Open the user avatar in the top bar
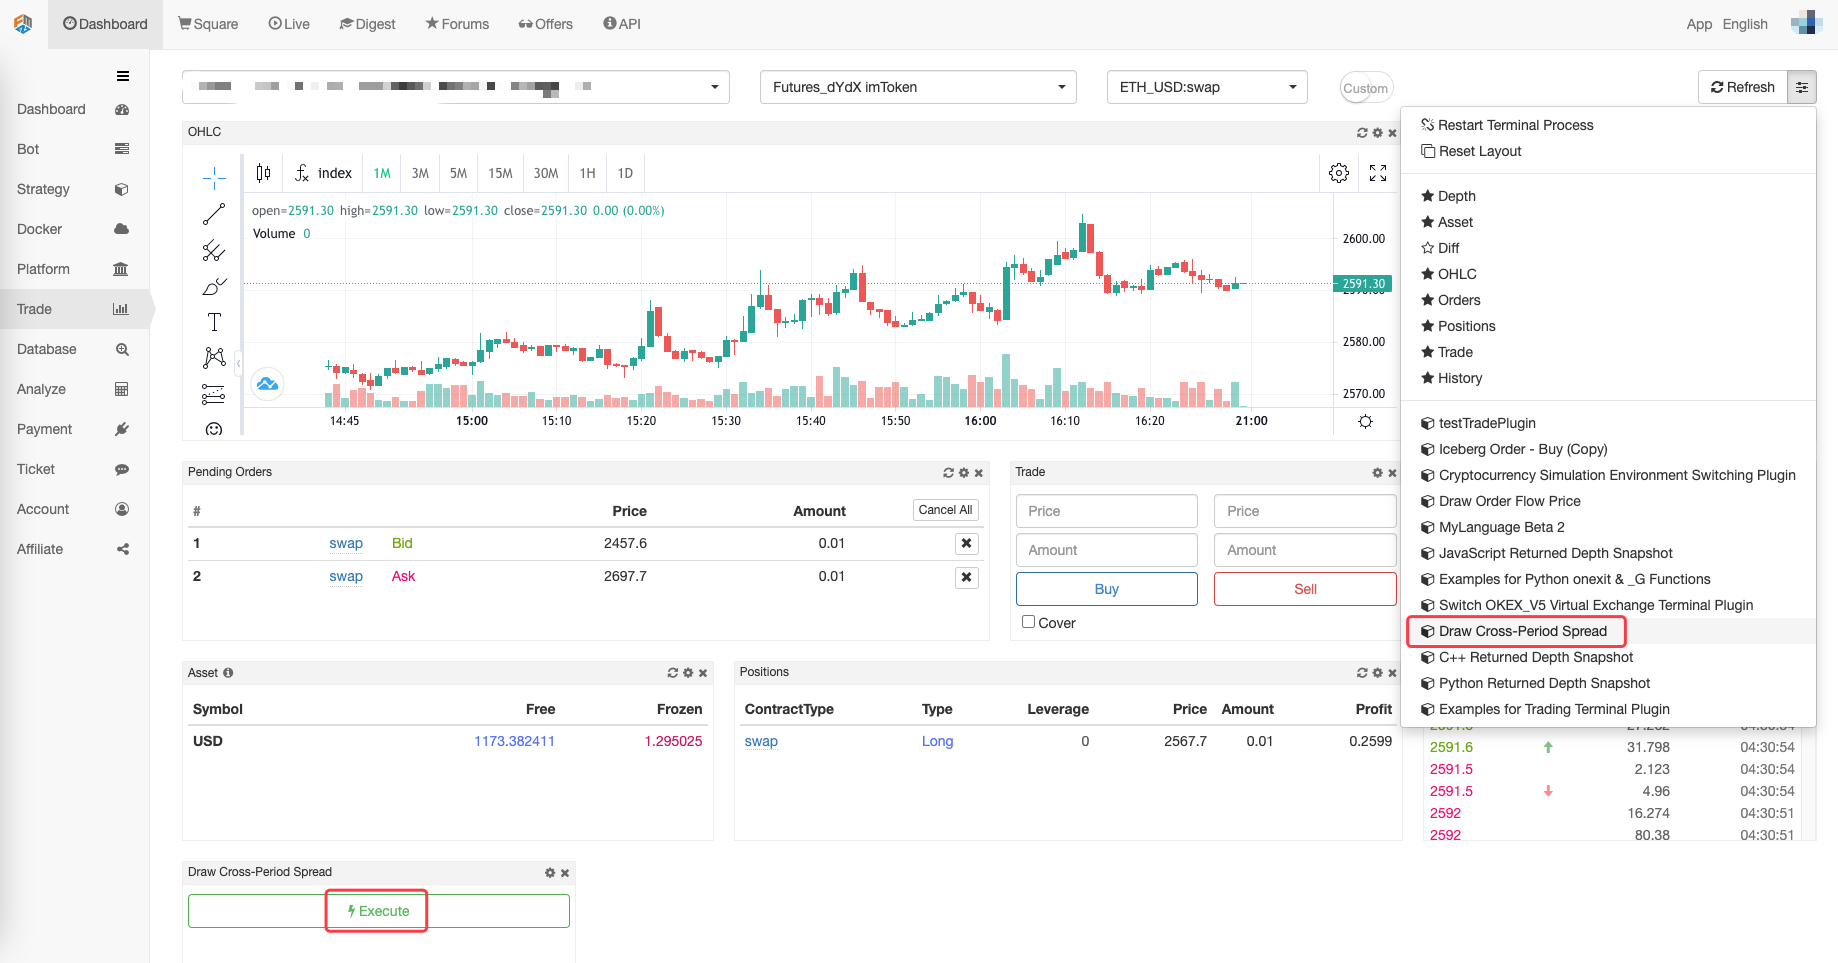The width and height of the screenshot is (1838, 963). [x=1806, y=23]
